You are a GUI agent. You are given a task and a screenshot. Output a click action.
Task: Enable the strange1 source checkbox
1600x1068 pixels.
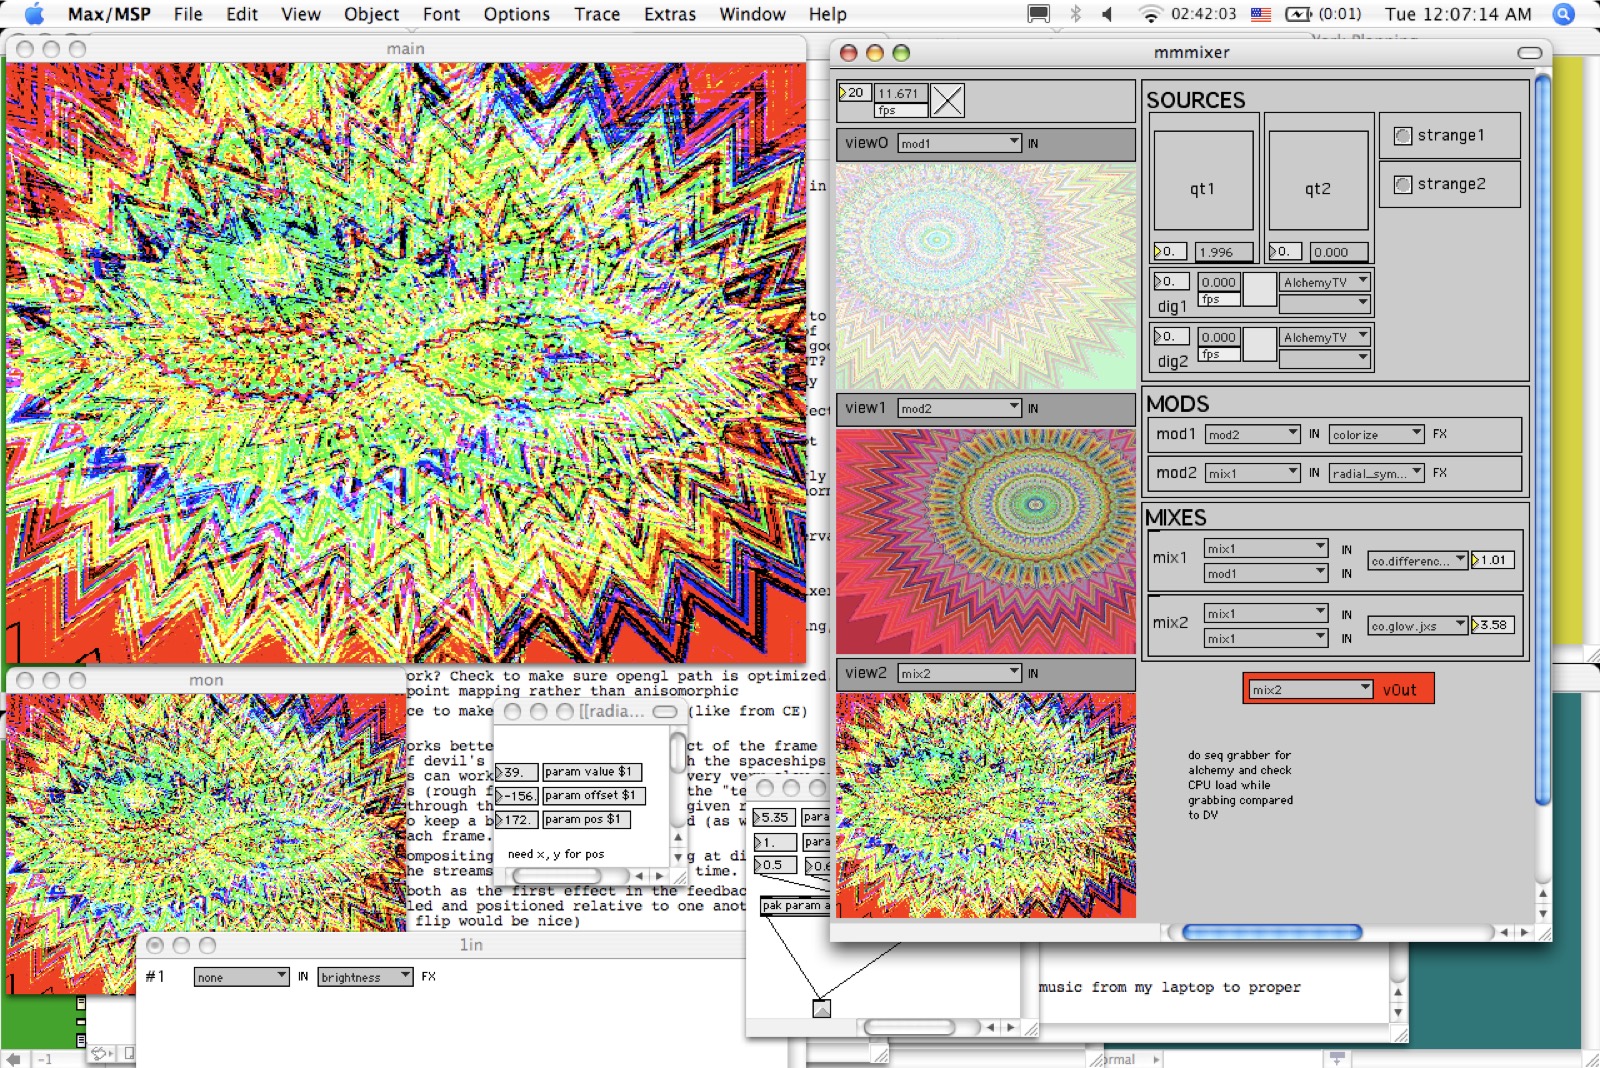tap(1403, 136)
